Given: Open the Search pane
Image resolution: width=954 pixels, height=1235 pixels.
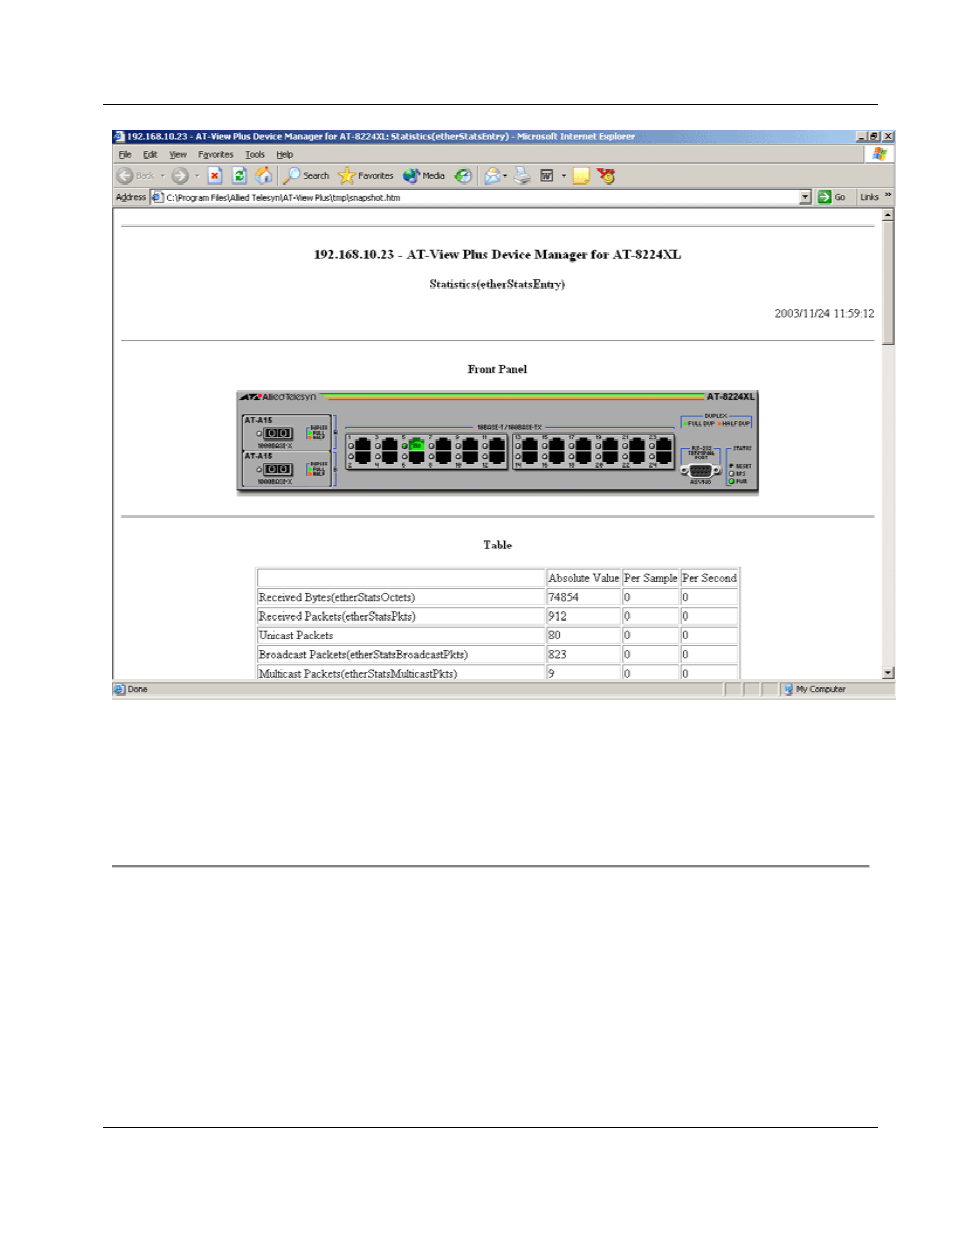Looking at the screenshot, I should pos(306,176).
